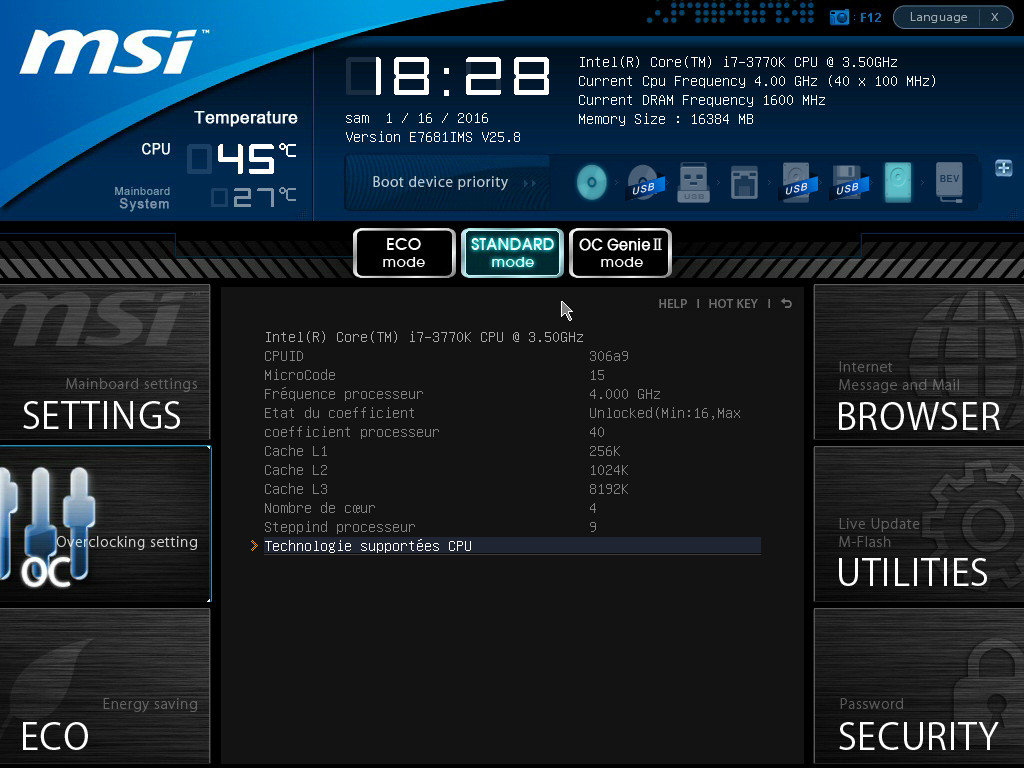Click the Steppind processeur row

pyautogui.click(x=512, y=527)
